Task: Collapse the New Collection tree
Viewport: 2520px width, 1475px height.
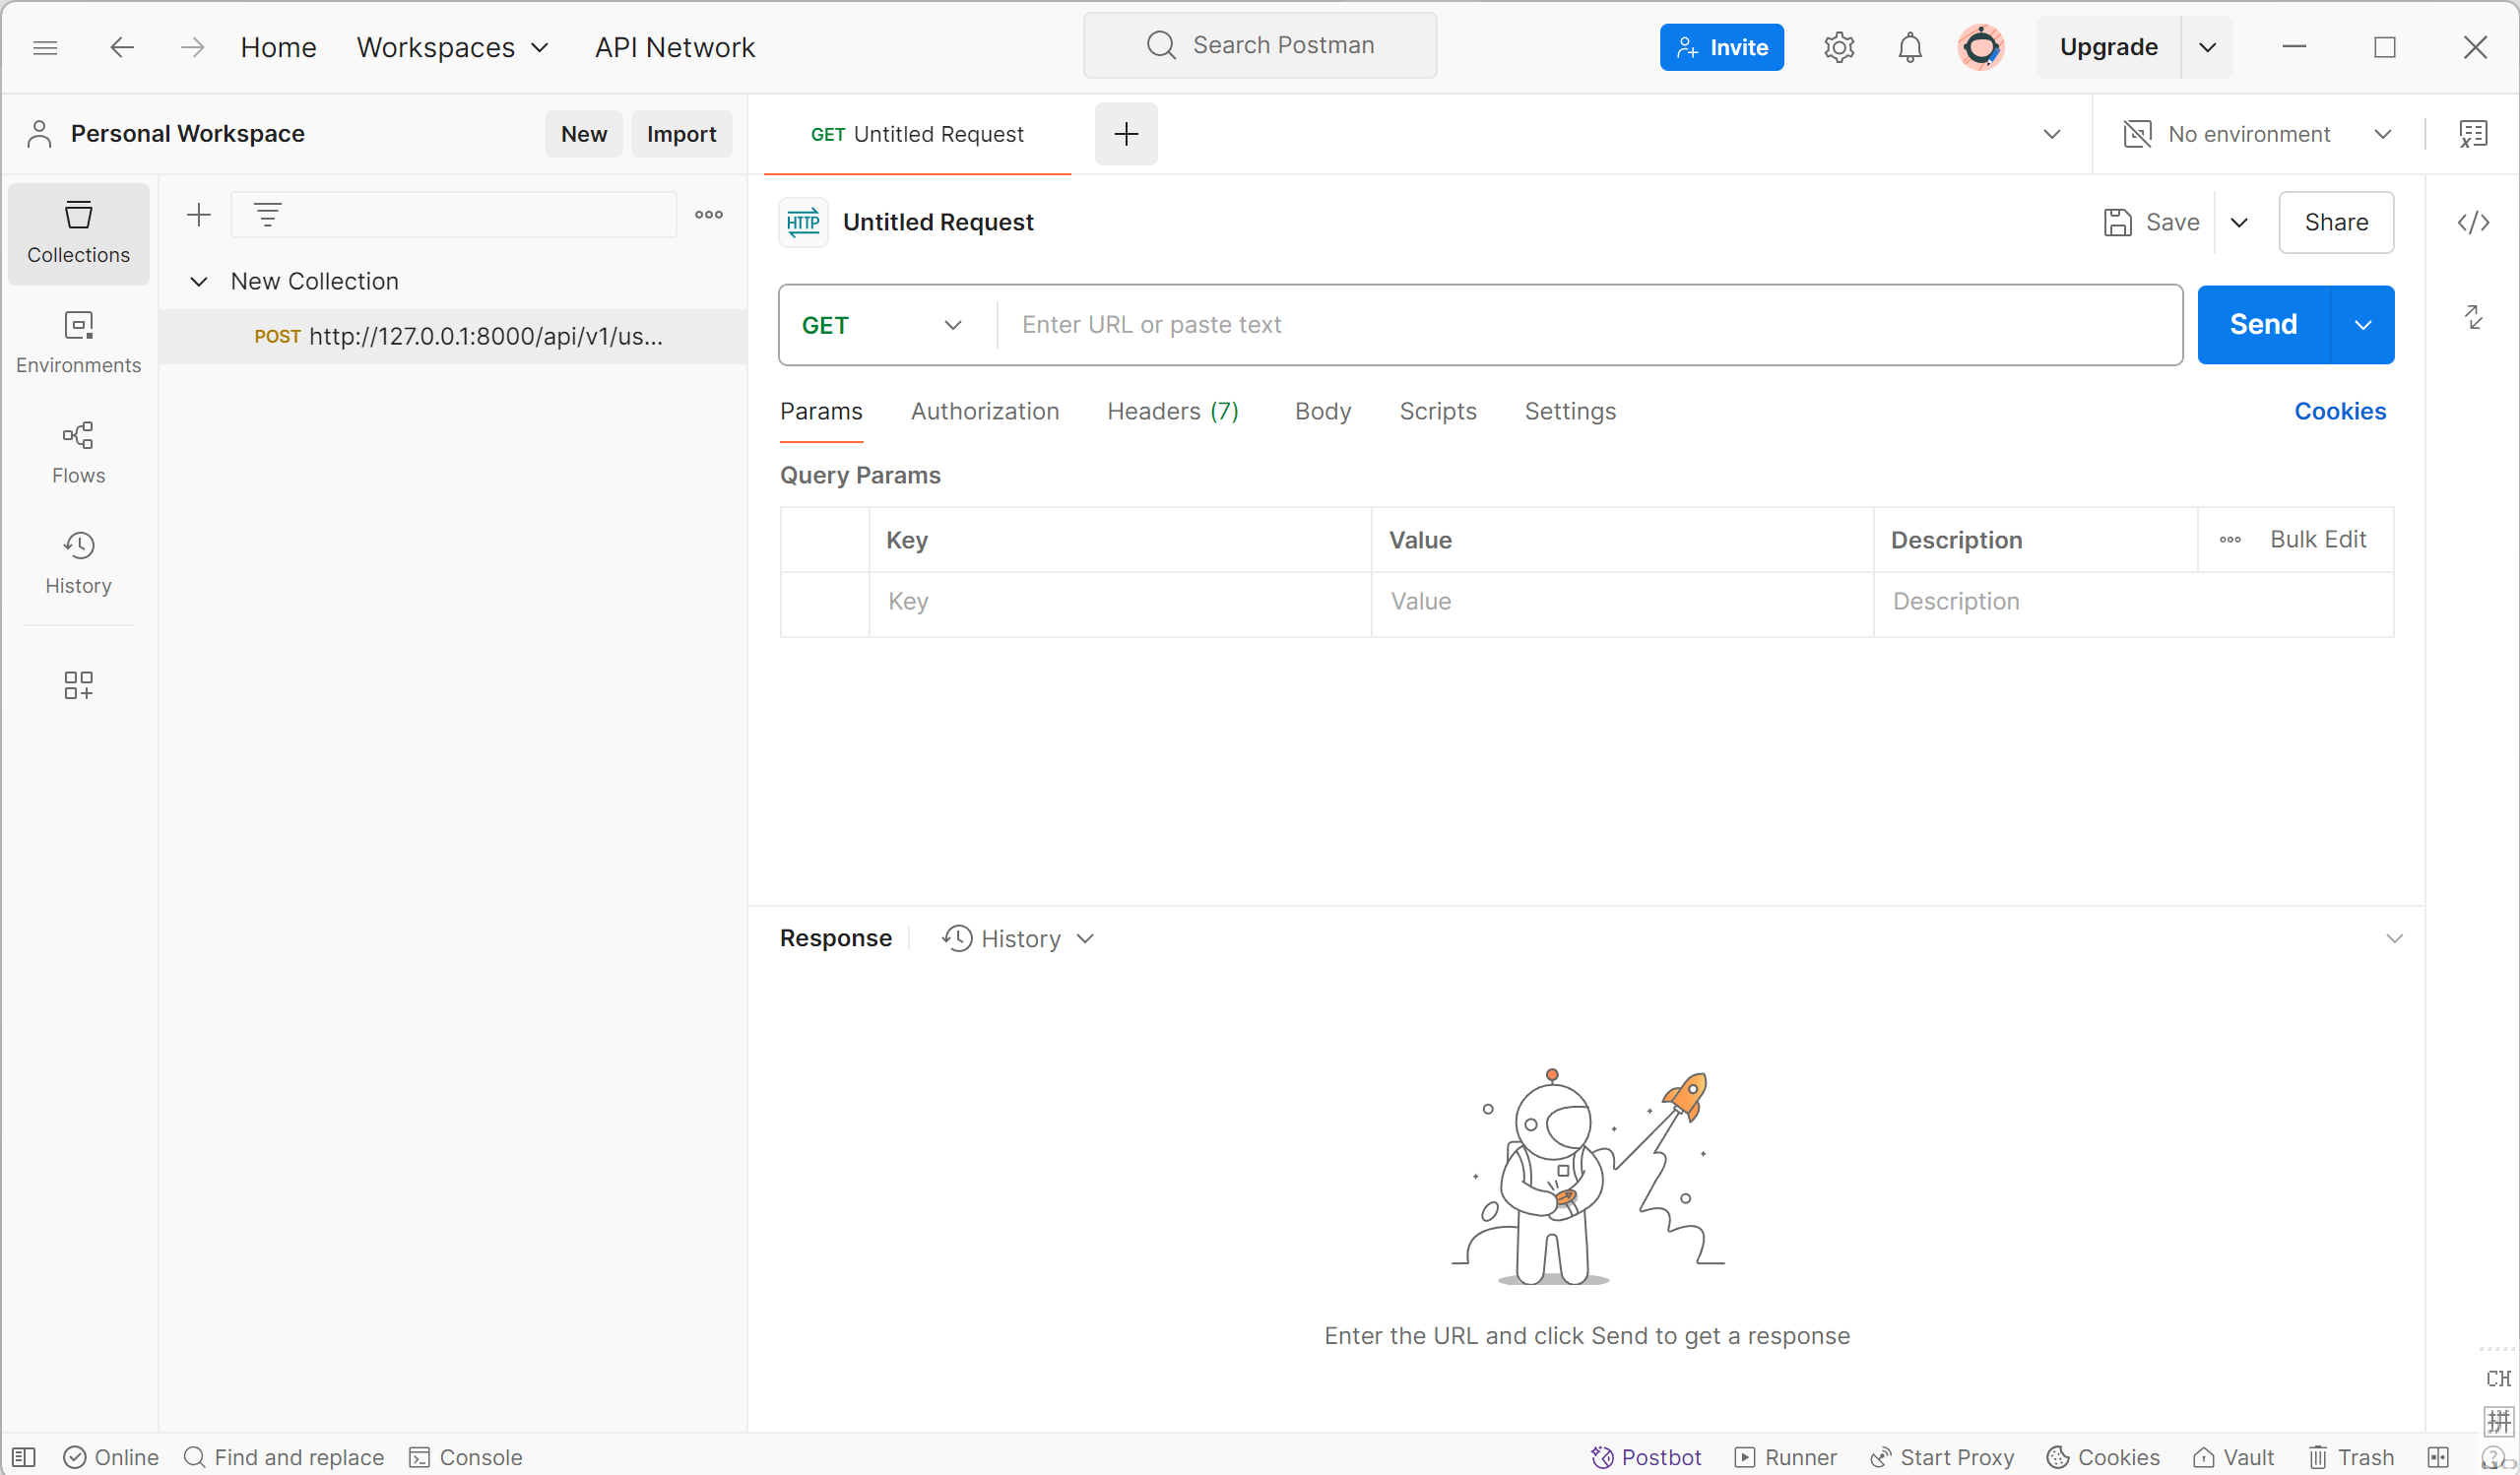Action: pos(199,281)
